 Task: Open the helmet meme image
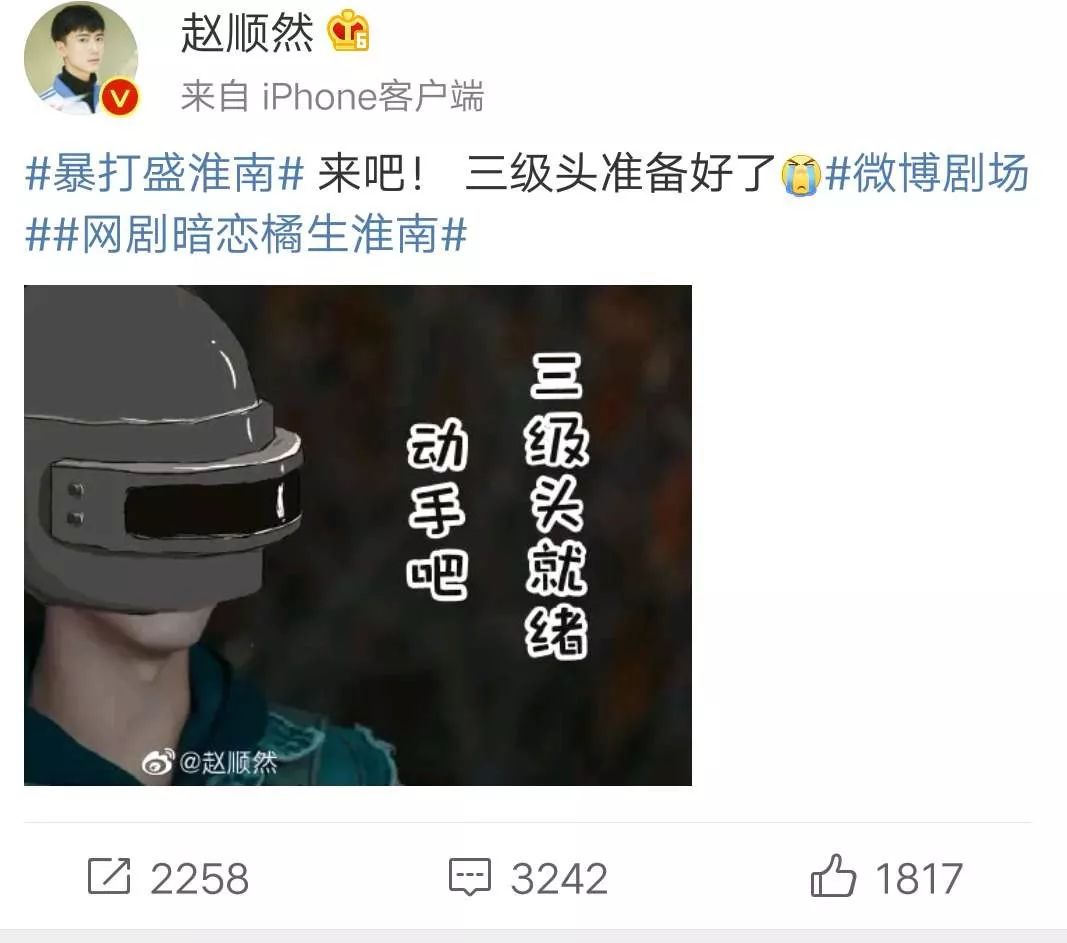click(x=358, y=535)
